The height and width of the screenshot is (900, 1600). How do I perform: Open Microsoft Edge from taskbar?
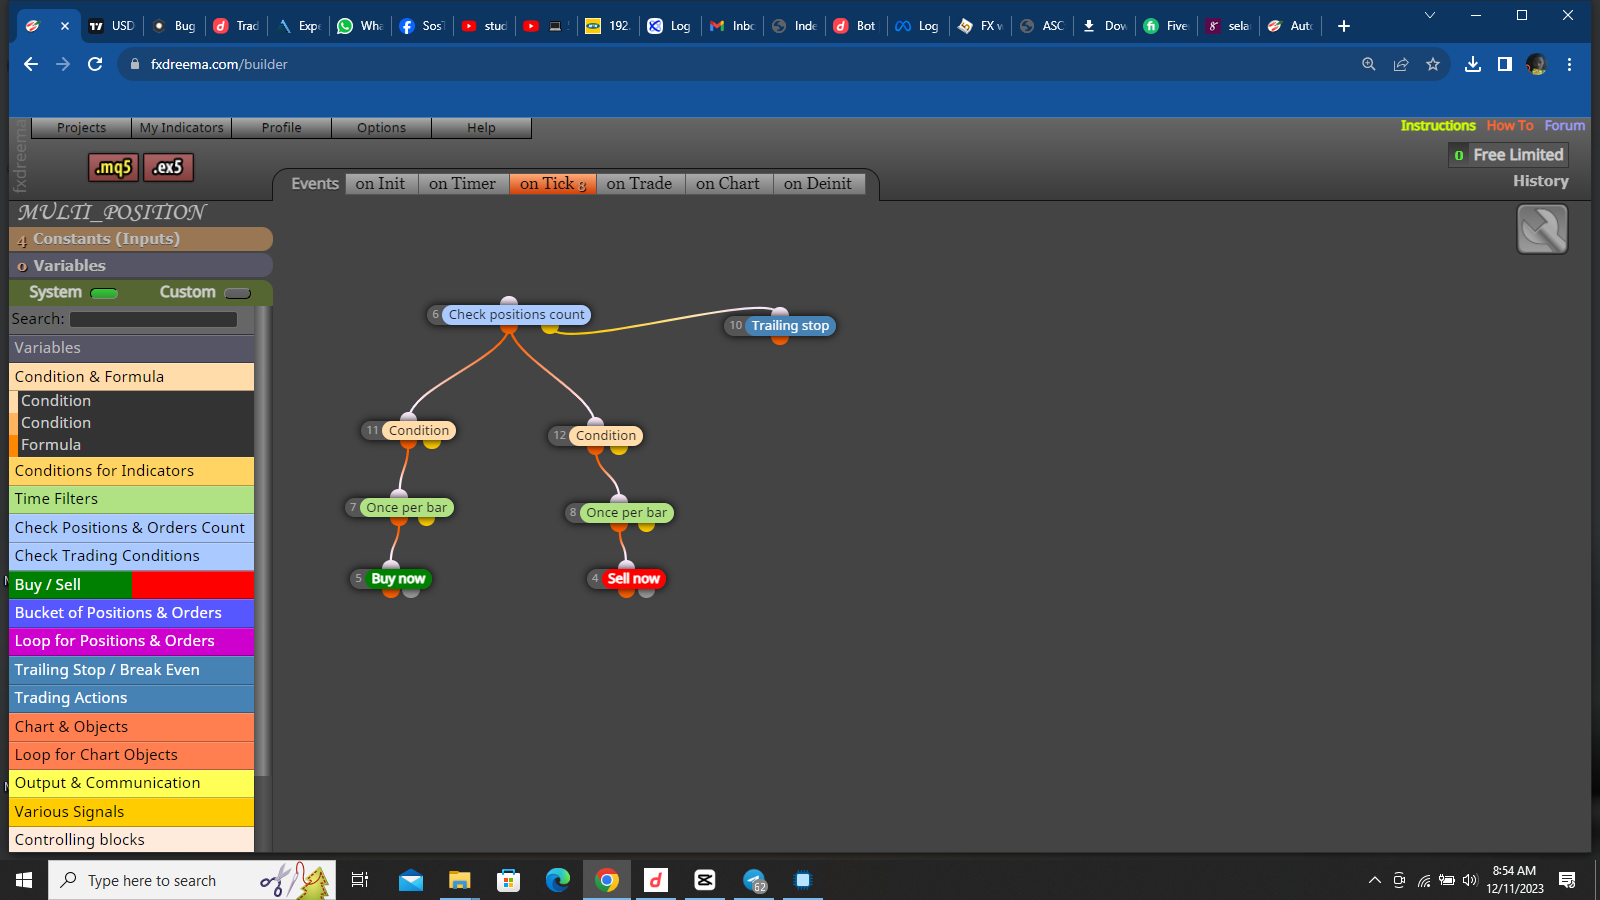(x=558, y=880)
